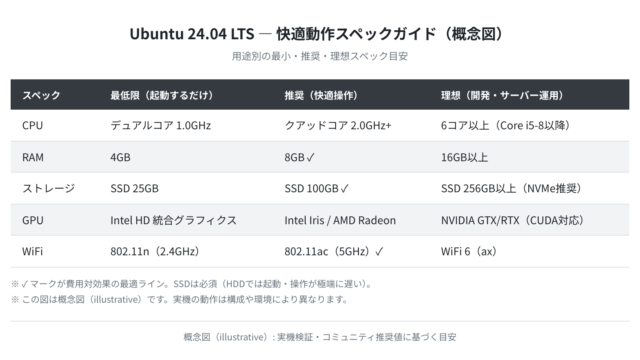Click the '8GB✓' cell
Viewport: 640px width, 360px height.
click(300, 157)
